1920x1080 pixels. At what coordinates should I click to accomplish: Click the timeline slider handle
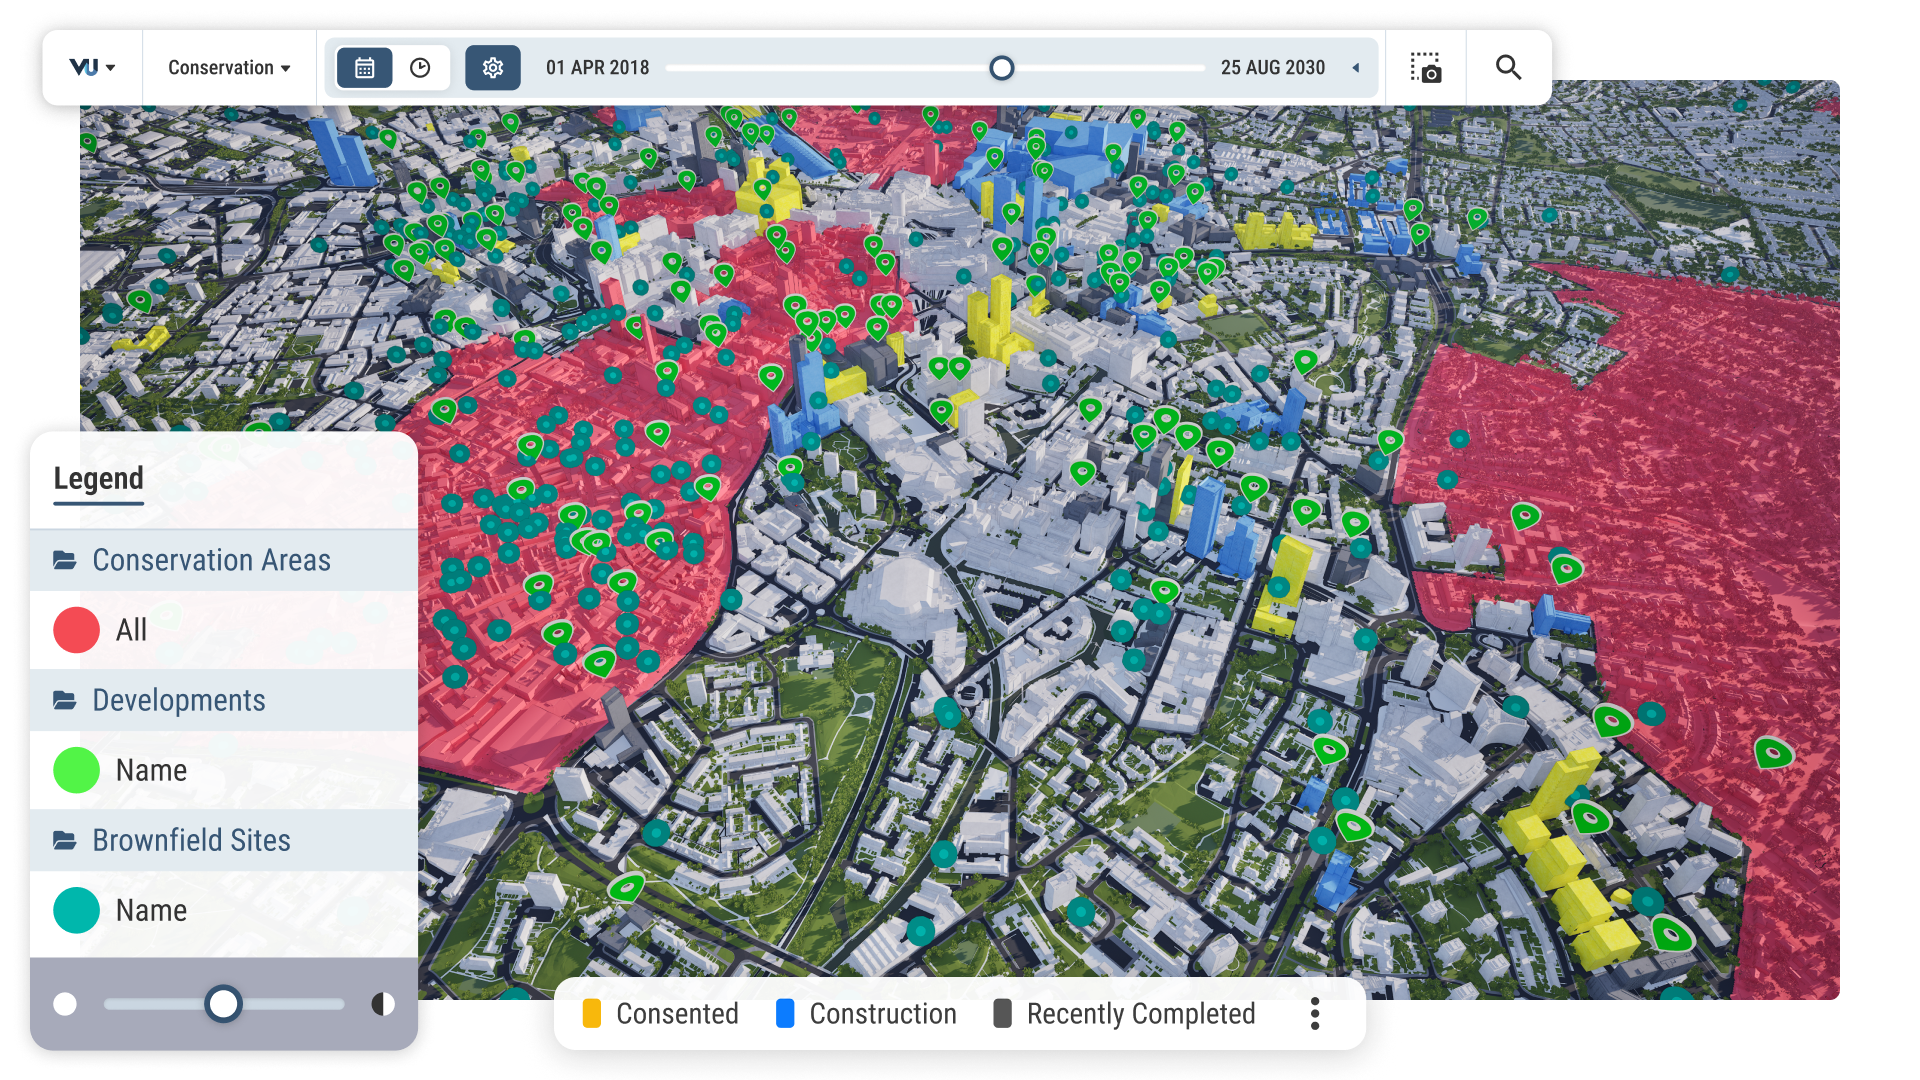1001,68
